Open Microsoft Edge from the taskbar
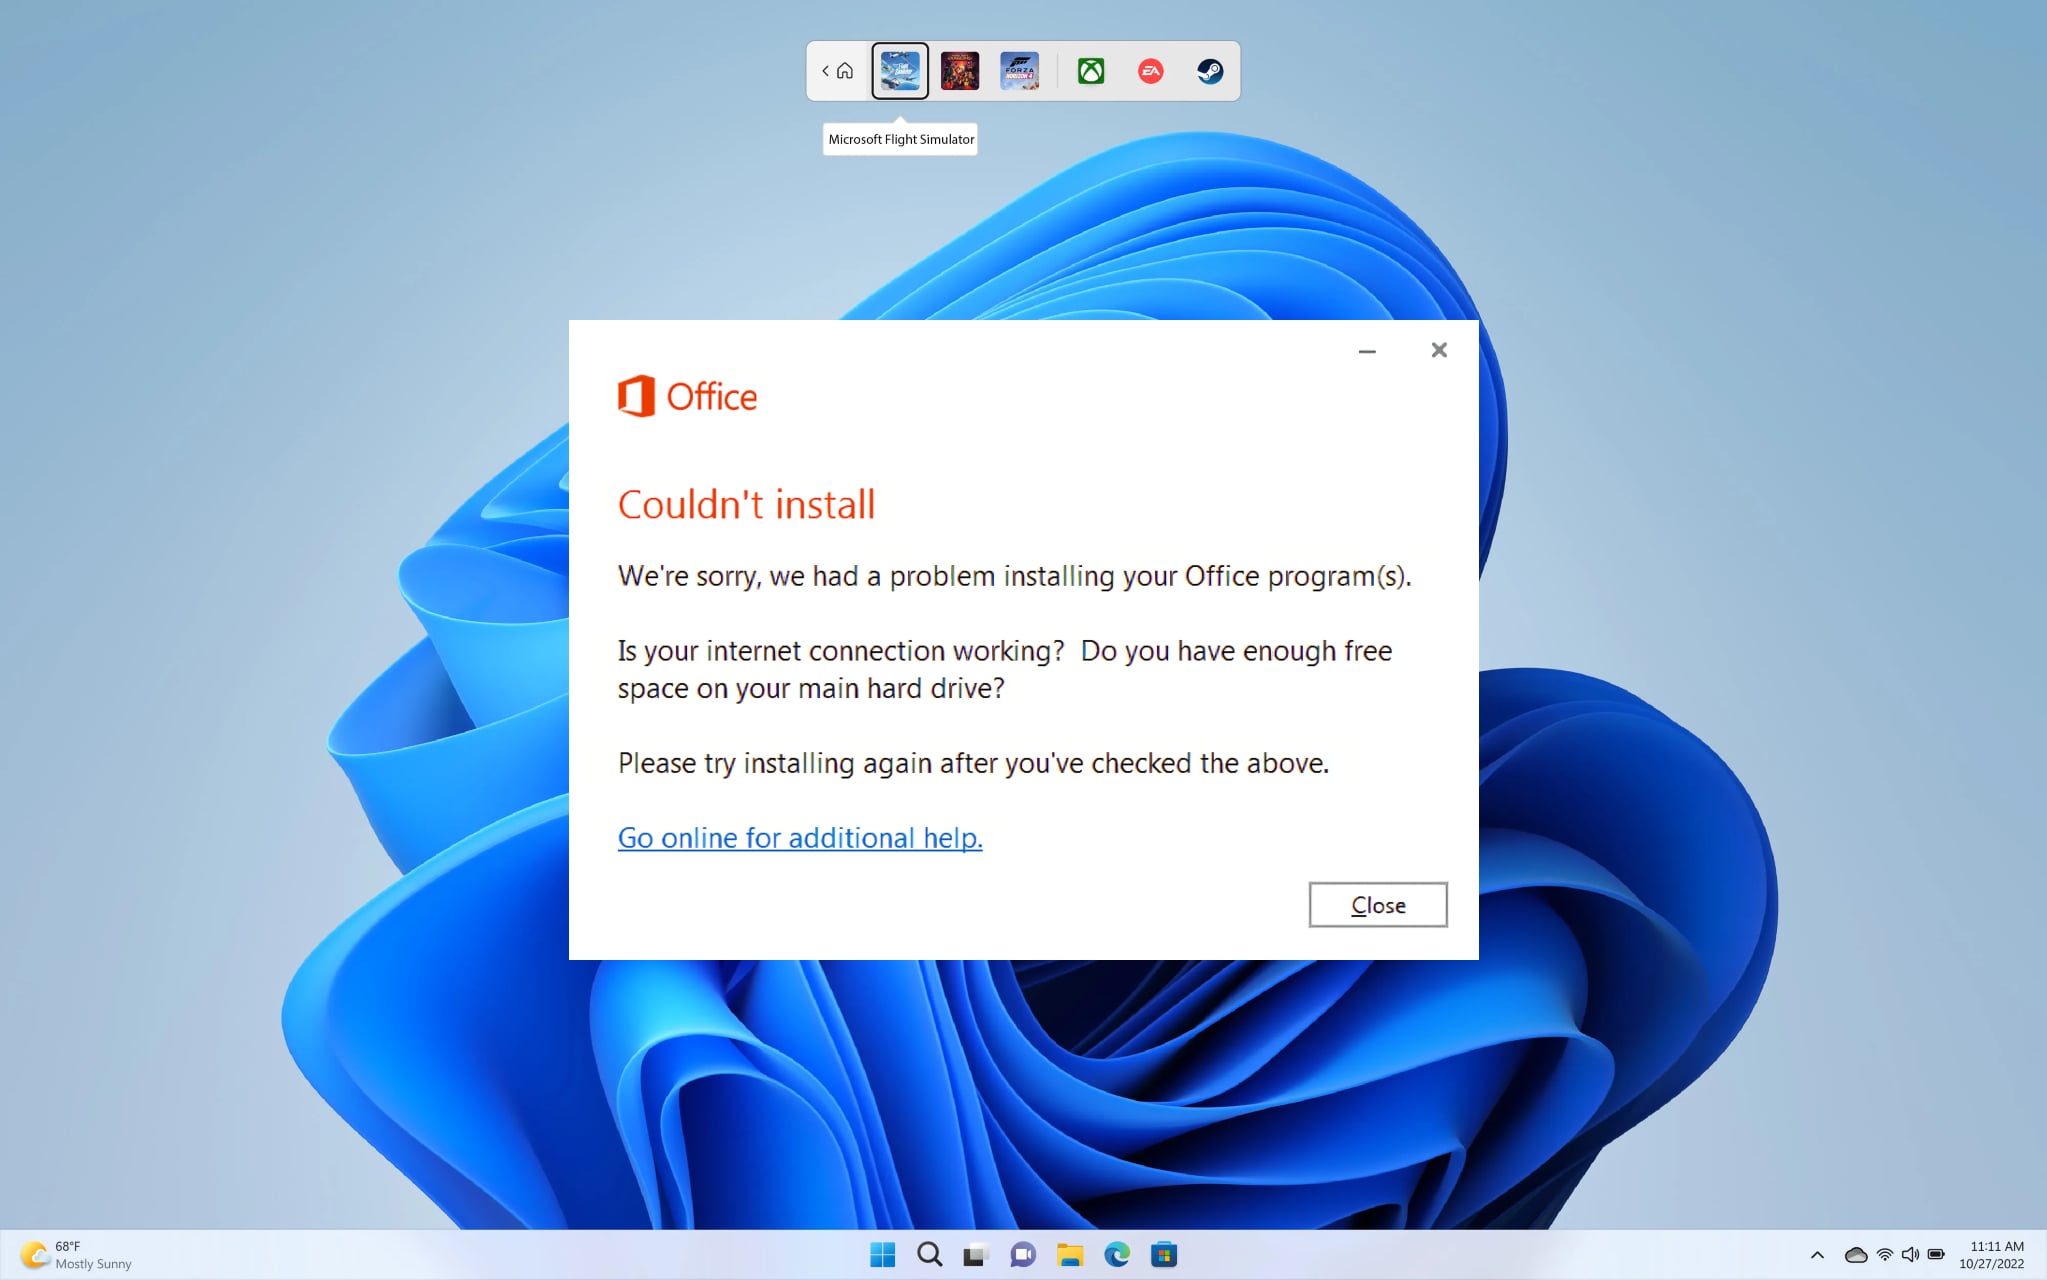This screenshot has height=1280, width=2047. 1117,1254
